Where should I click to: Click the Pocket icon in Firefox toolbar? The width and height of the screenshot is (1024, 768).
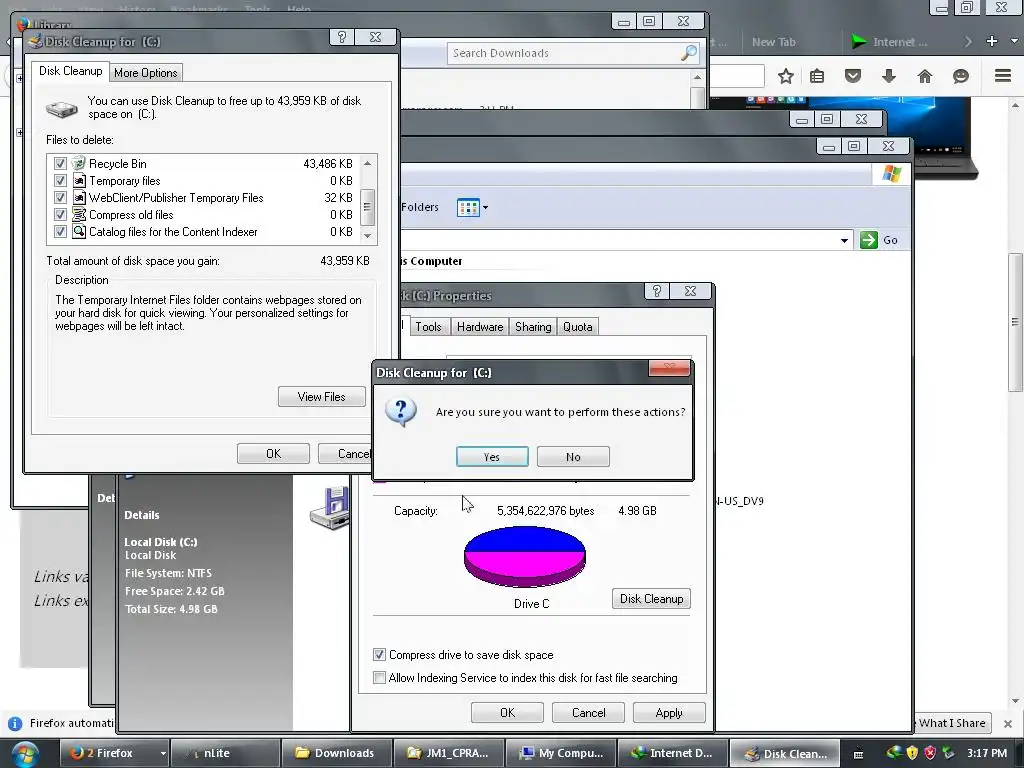(853, 76)
